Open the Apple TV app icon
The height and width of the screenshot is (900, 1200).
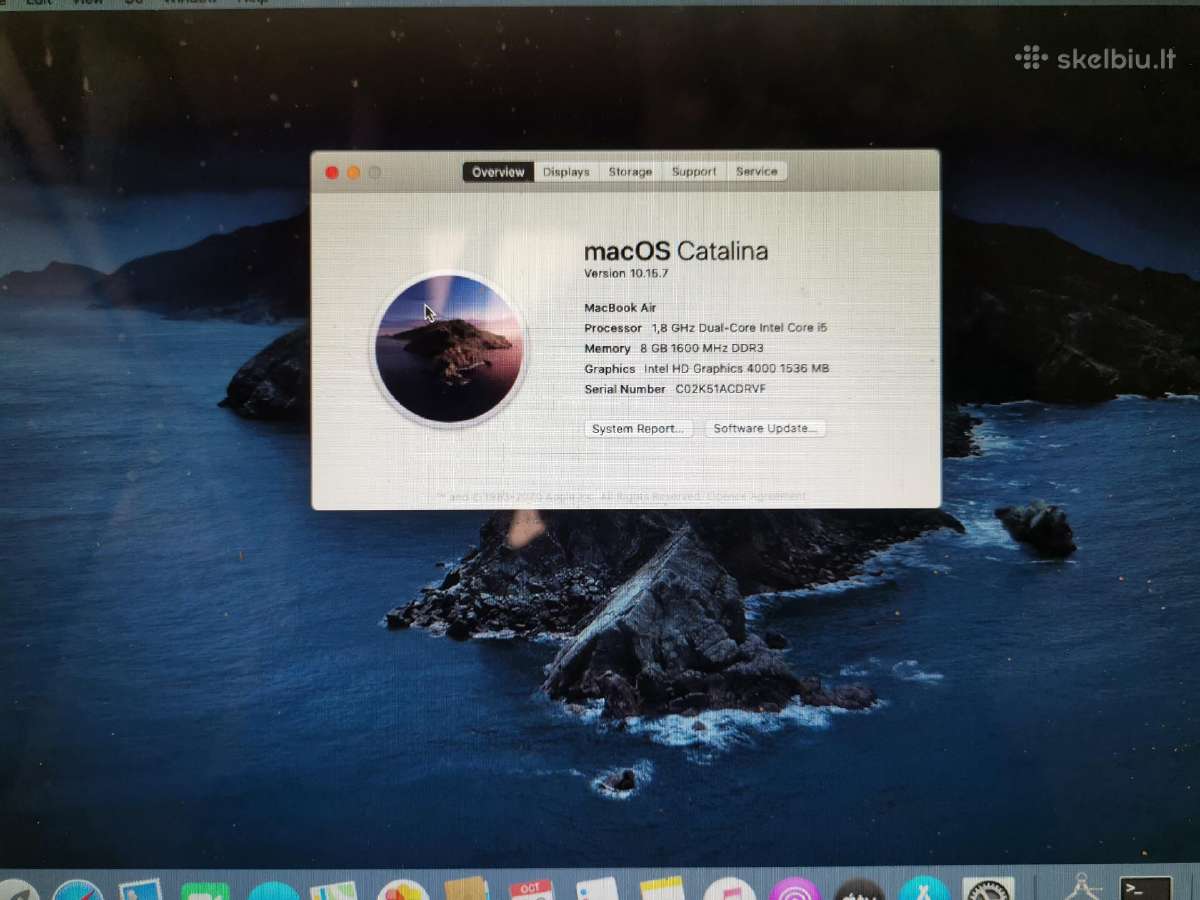pos(859,889)
